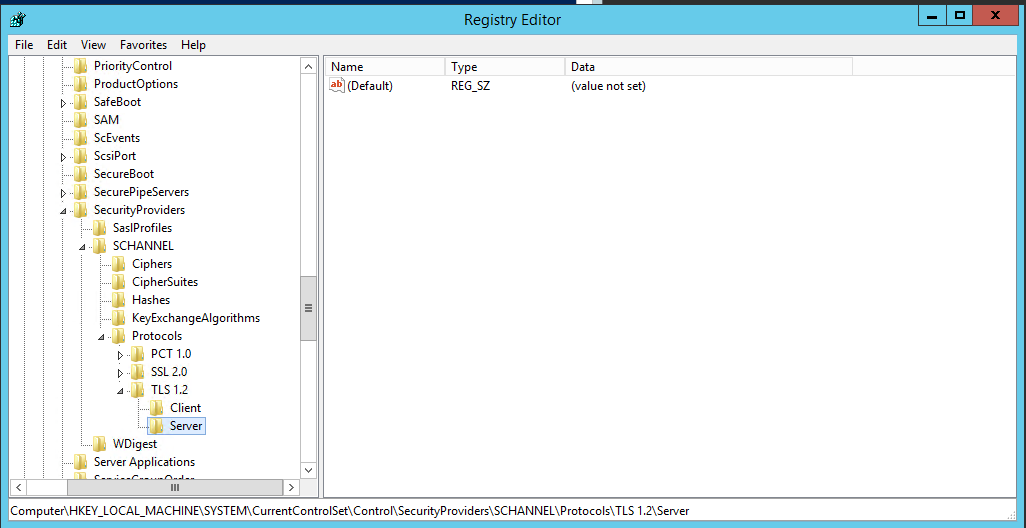Image resolution: width=1026 pixels, height=528 pixels.
Task: Open the Favorites menu
Action: pyautogui.click(x=143, y=45)
